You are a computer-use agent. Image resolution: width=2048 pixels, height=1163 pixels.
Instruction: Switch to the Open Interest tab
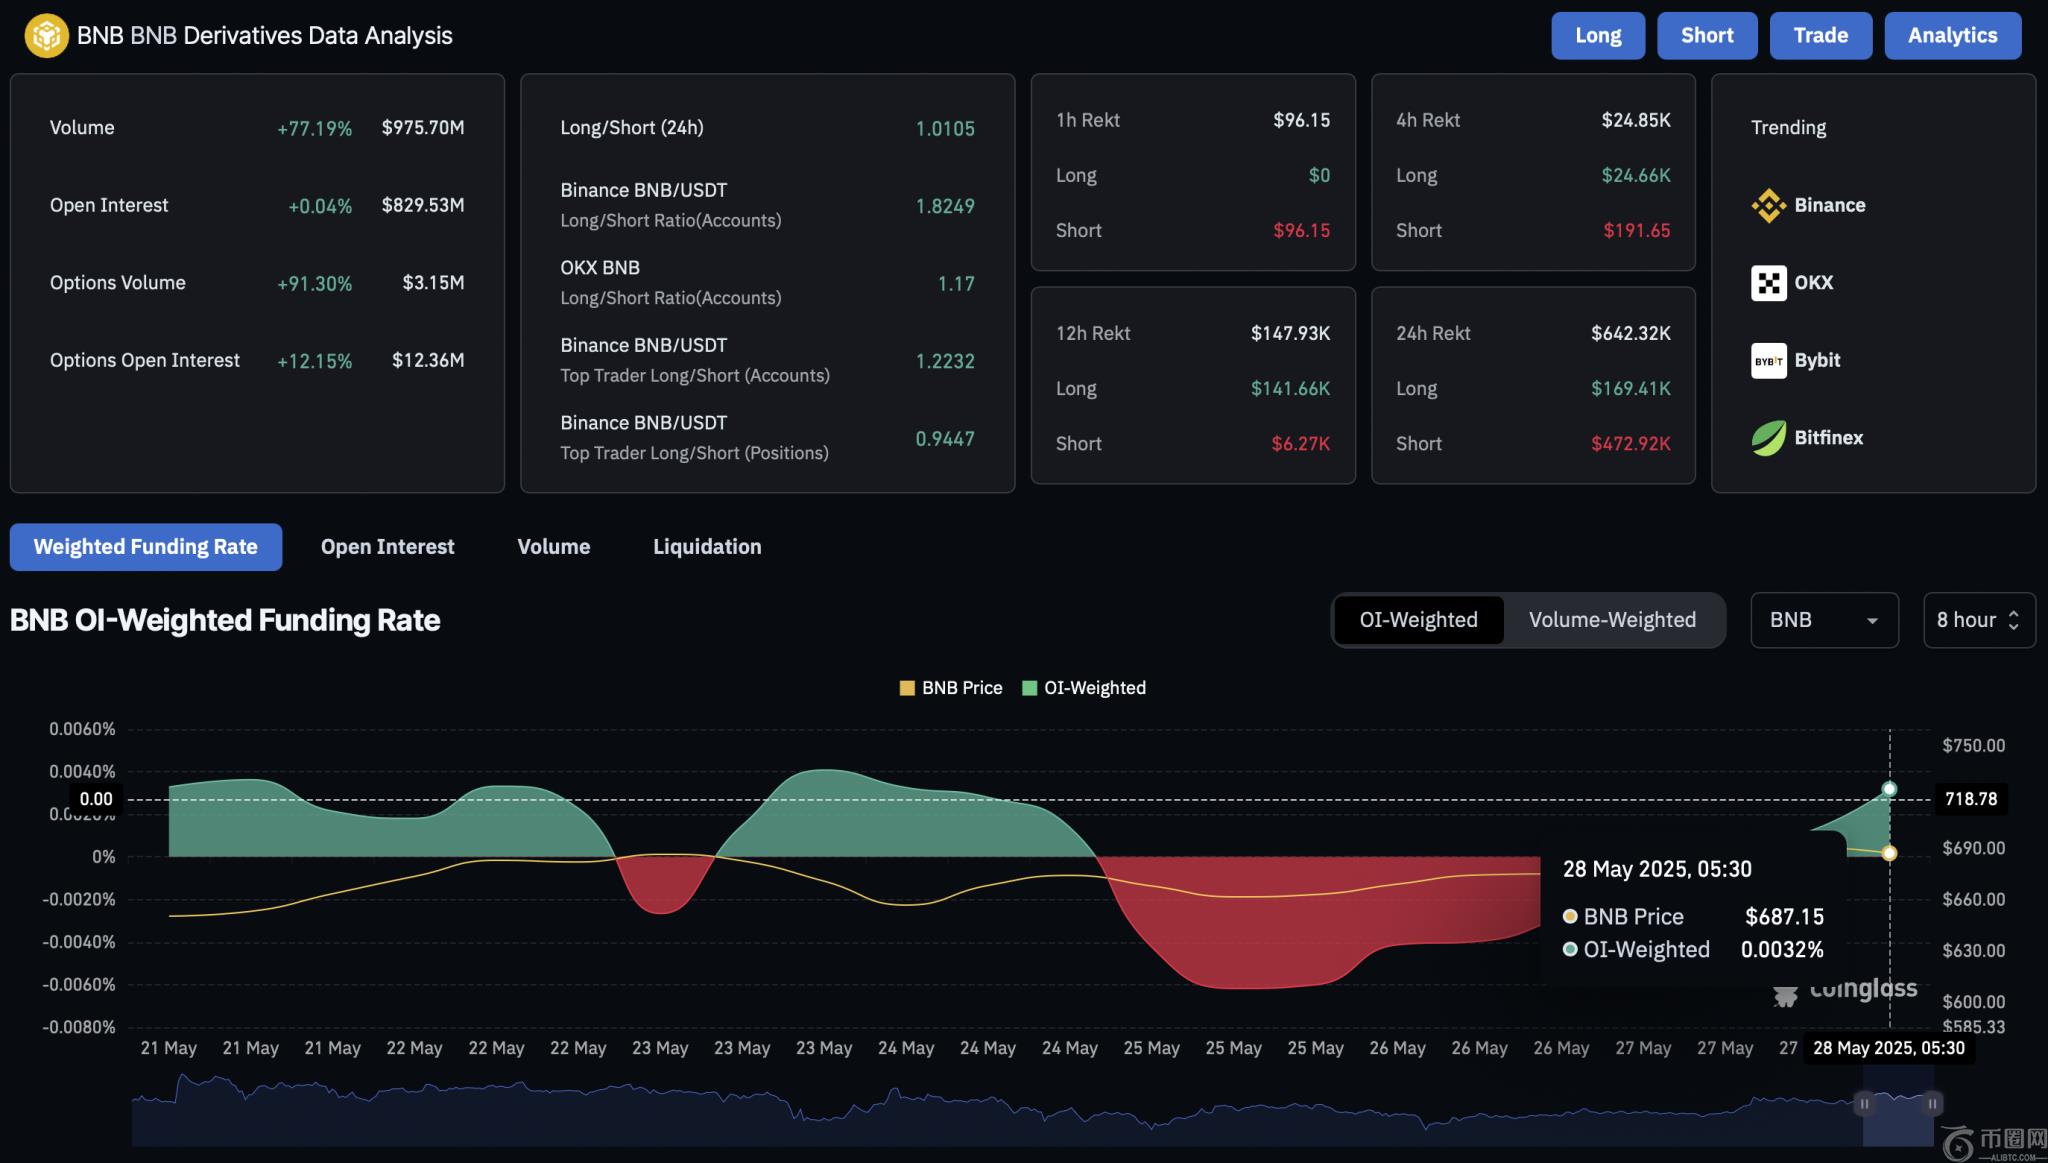[387, 547]
